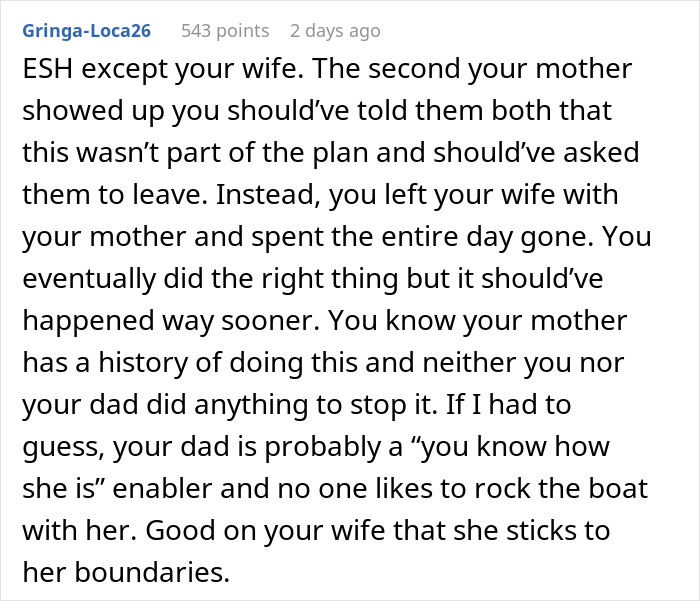
Task: Click the word 'enabler' in the comment
Action: coord(162,488)
